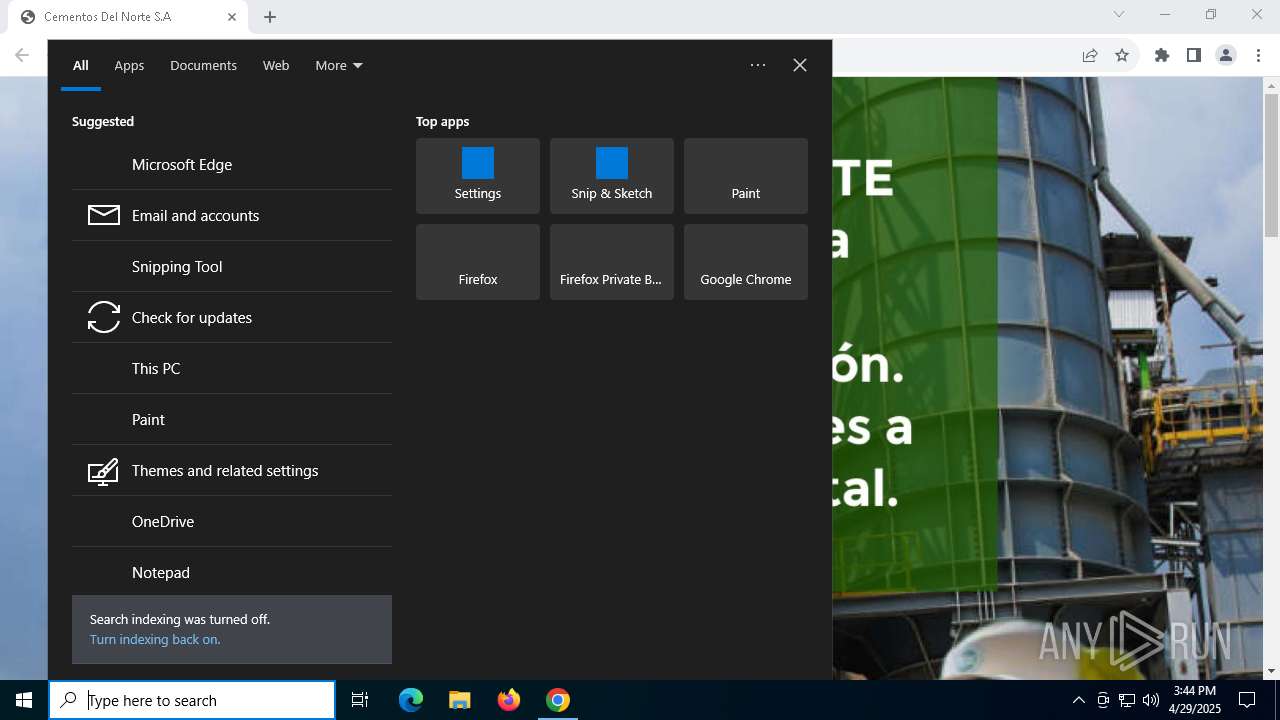This screenshot has width=1280, height=720.
Task: Open Chrome extensions puzzle icon
Action: pos(1162,55)
